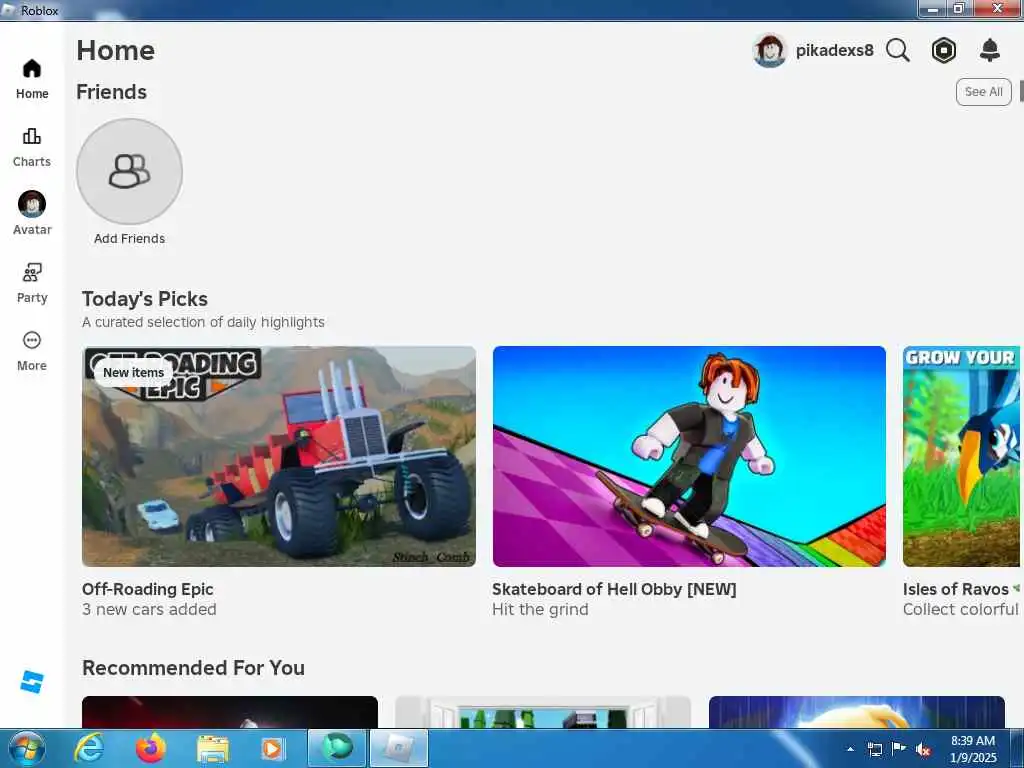This screenshot has width=1024, height=768.
Task: Open Action Center flag icon
Action: click(x=899, y=748)
